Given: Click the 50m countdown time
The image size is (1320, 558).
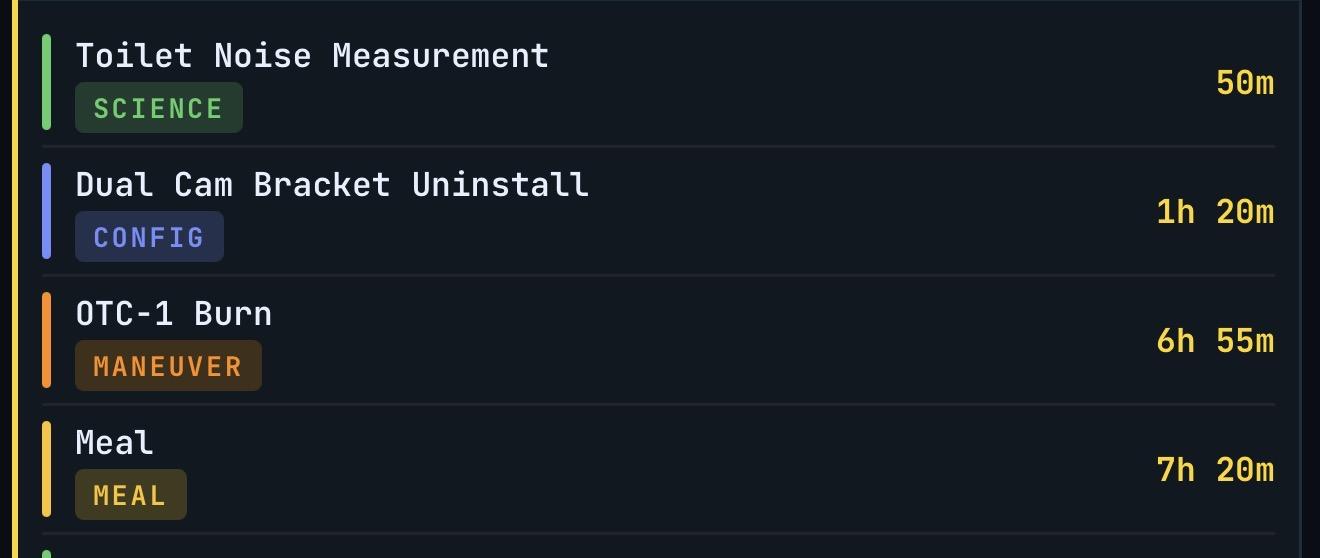Looking at the screenshot, I should tap(1245, 83).
